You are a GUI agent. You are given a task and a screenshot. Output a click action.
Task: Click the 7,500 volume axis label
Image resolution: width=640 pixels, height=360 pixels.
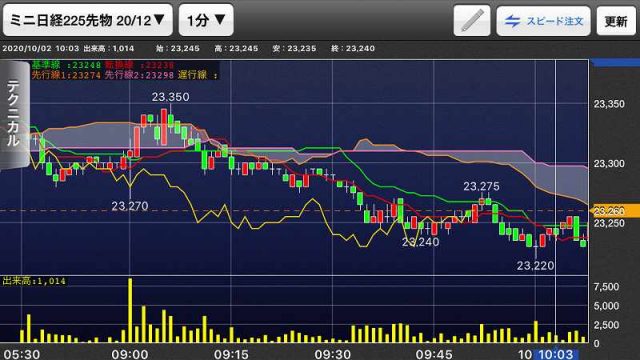click(x=606, y=287)
